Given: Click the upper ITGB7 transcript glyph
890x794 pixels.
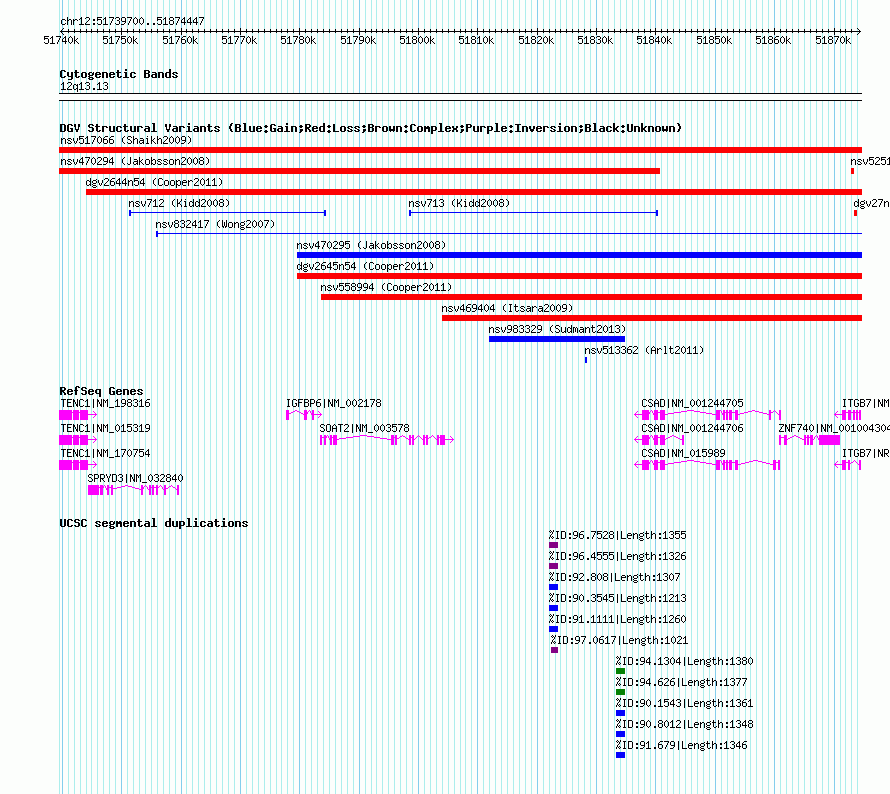Looking at the screenshot, I should (848, 415).
